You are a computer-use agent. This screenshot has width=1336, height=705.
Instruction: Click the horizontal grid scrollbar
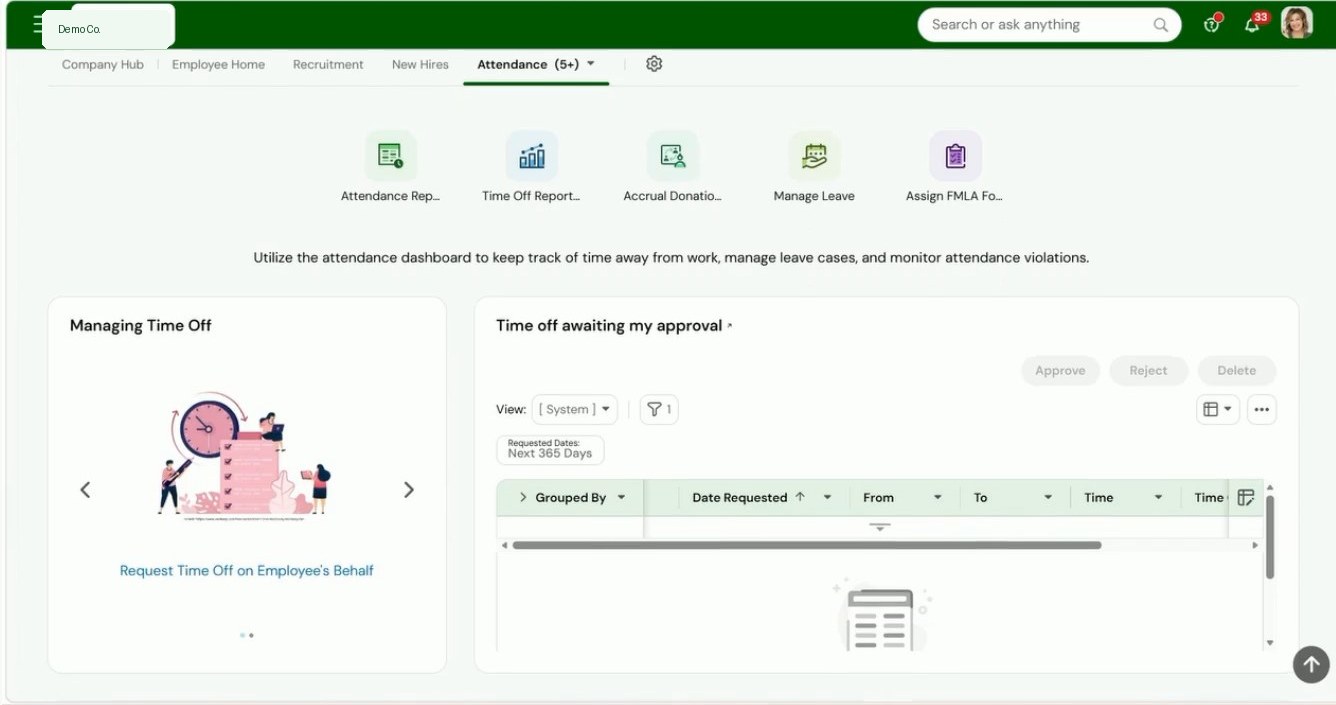[806, 545]
